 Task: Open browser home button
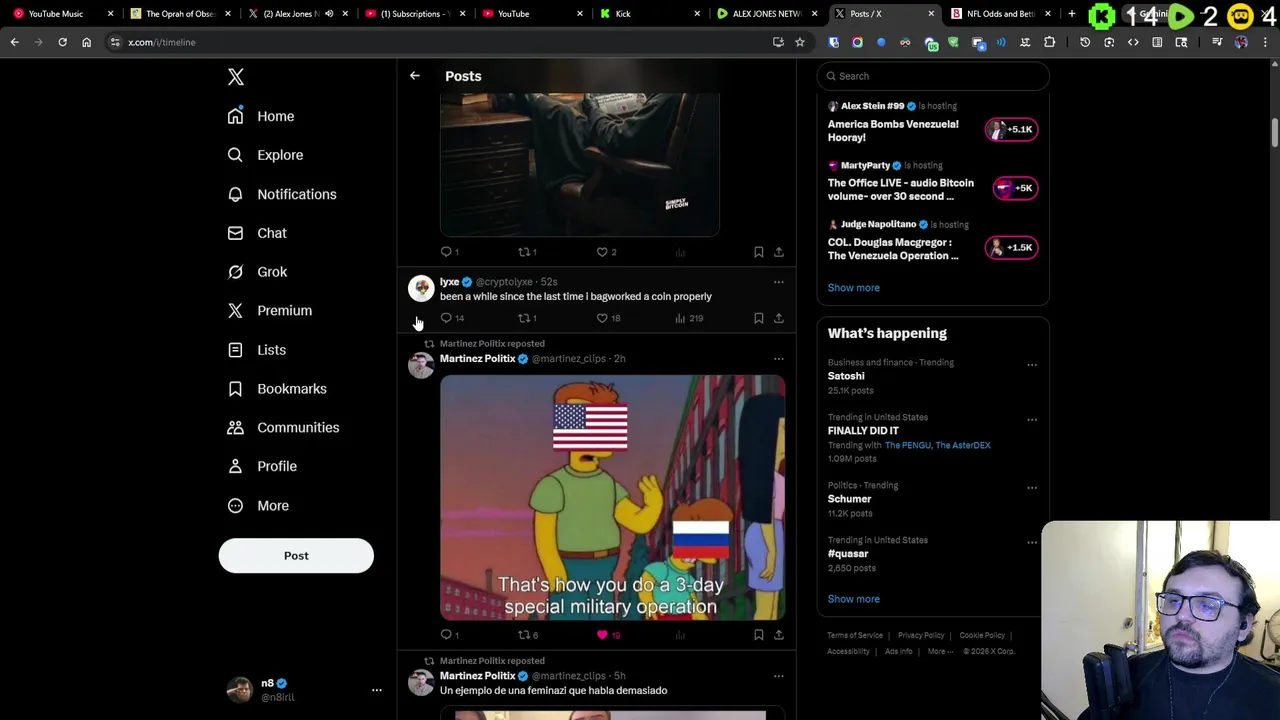point(86,42)
